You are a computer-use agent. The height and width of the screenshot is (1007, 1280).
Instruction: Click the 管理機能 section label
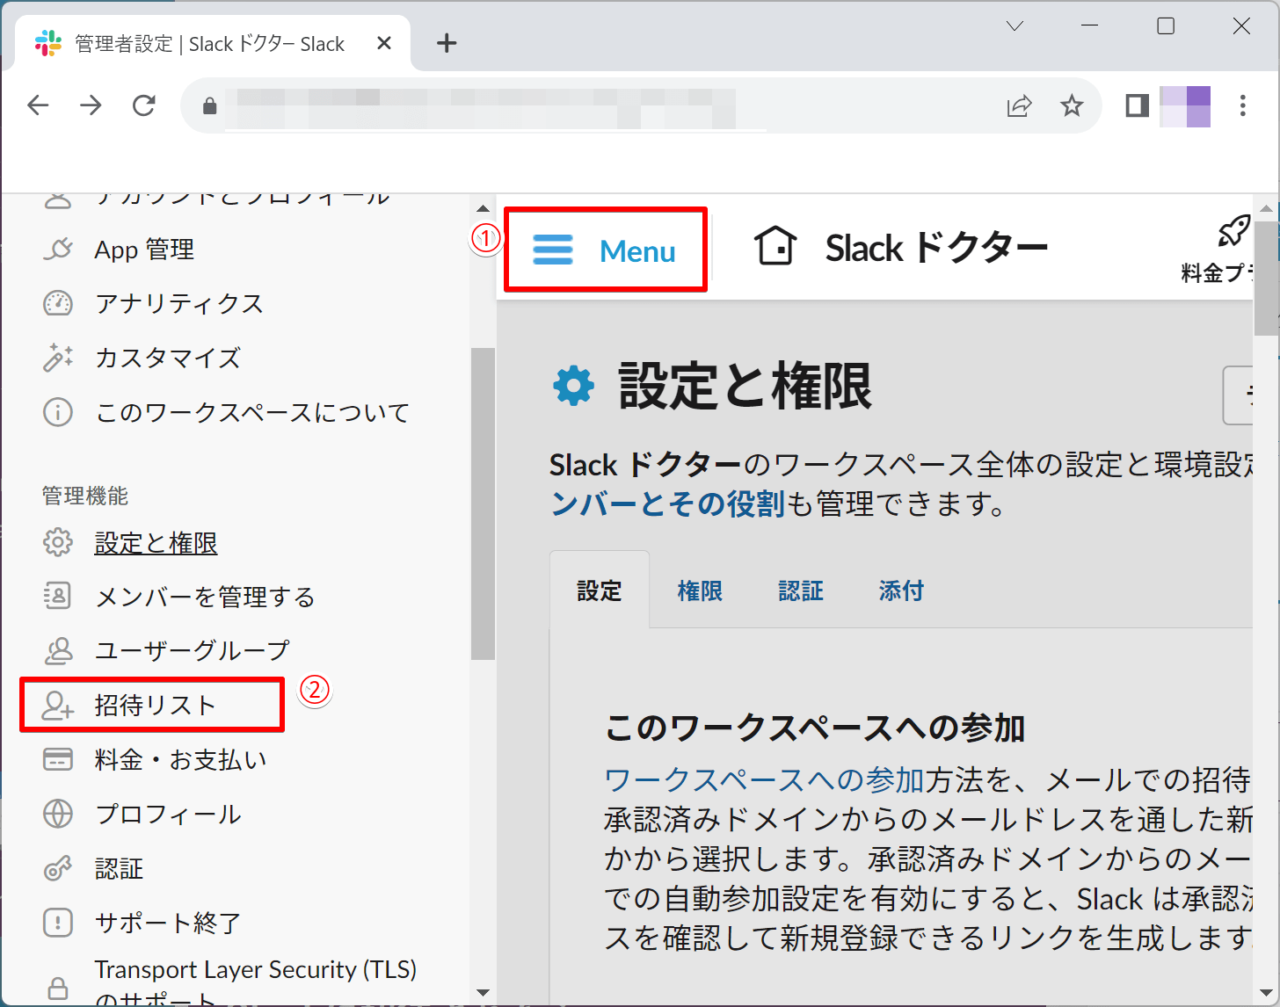pos(85,496)
